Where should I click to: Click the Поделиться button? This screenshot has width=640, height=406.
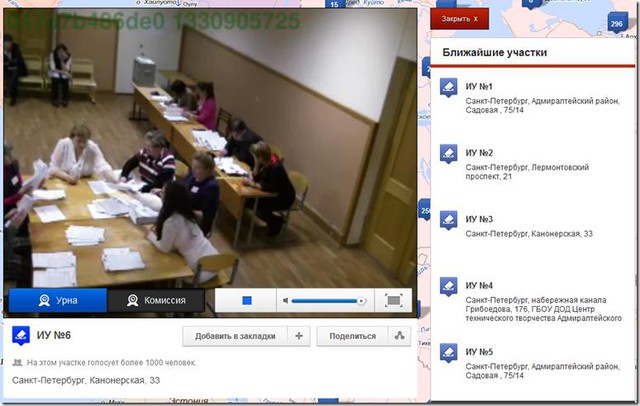pos(352,336)
